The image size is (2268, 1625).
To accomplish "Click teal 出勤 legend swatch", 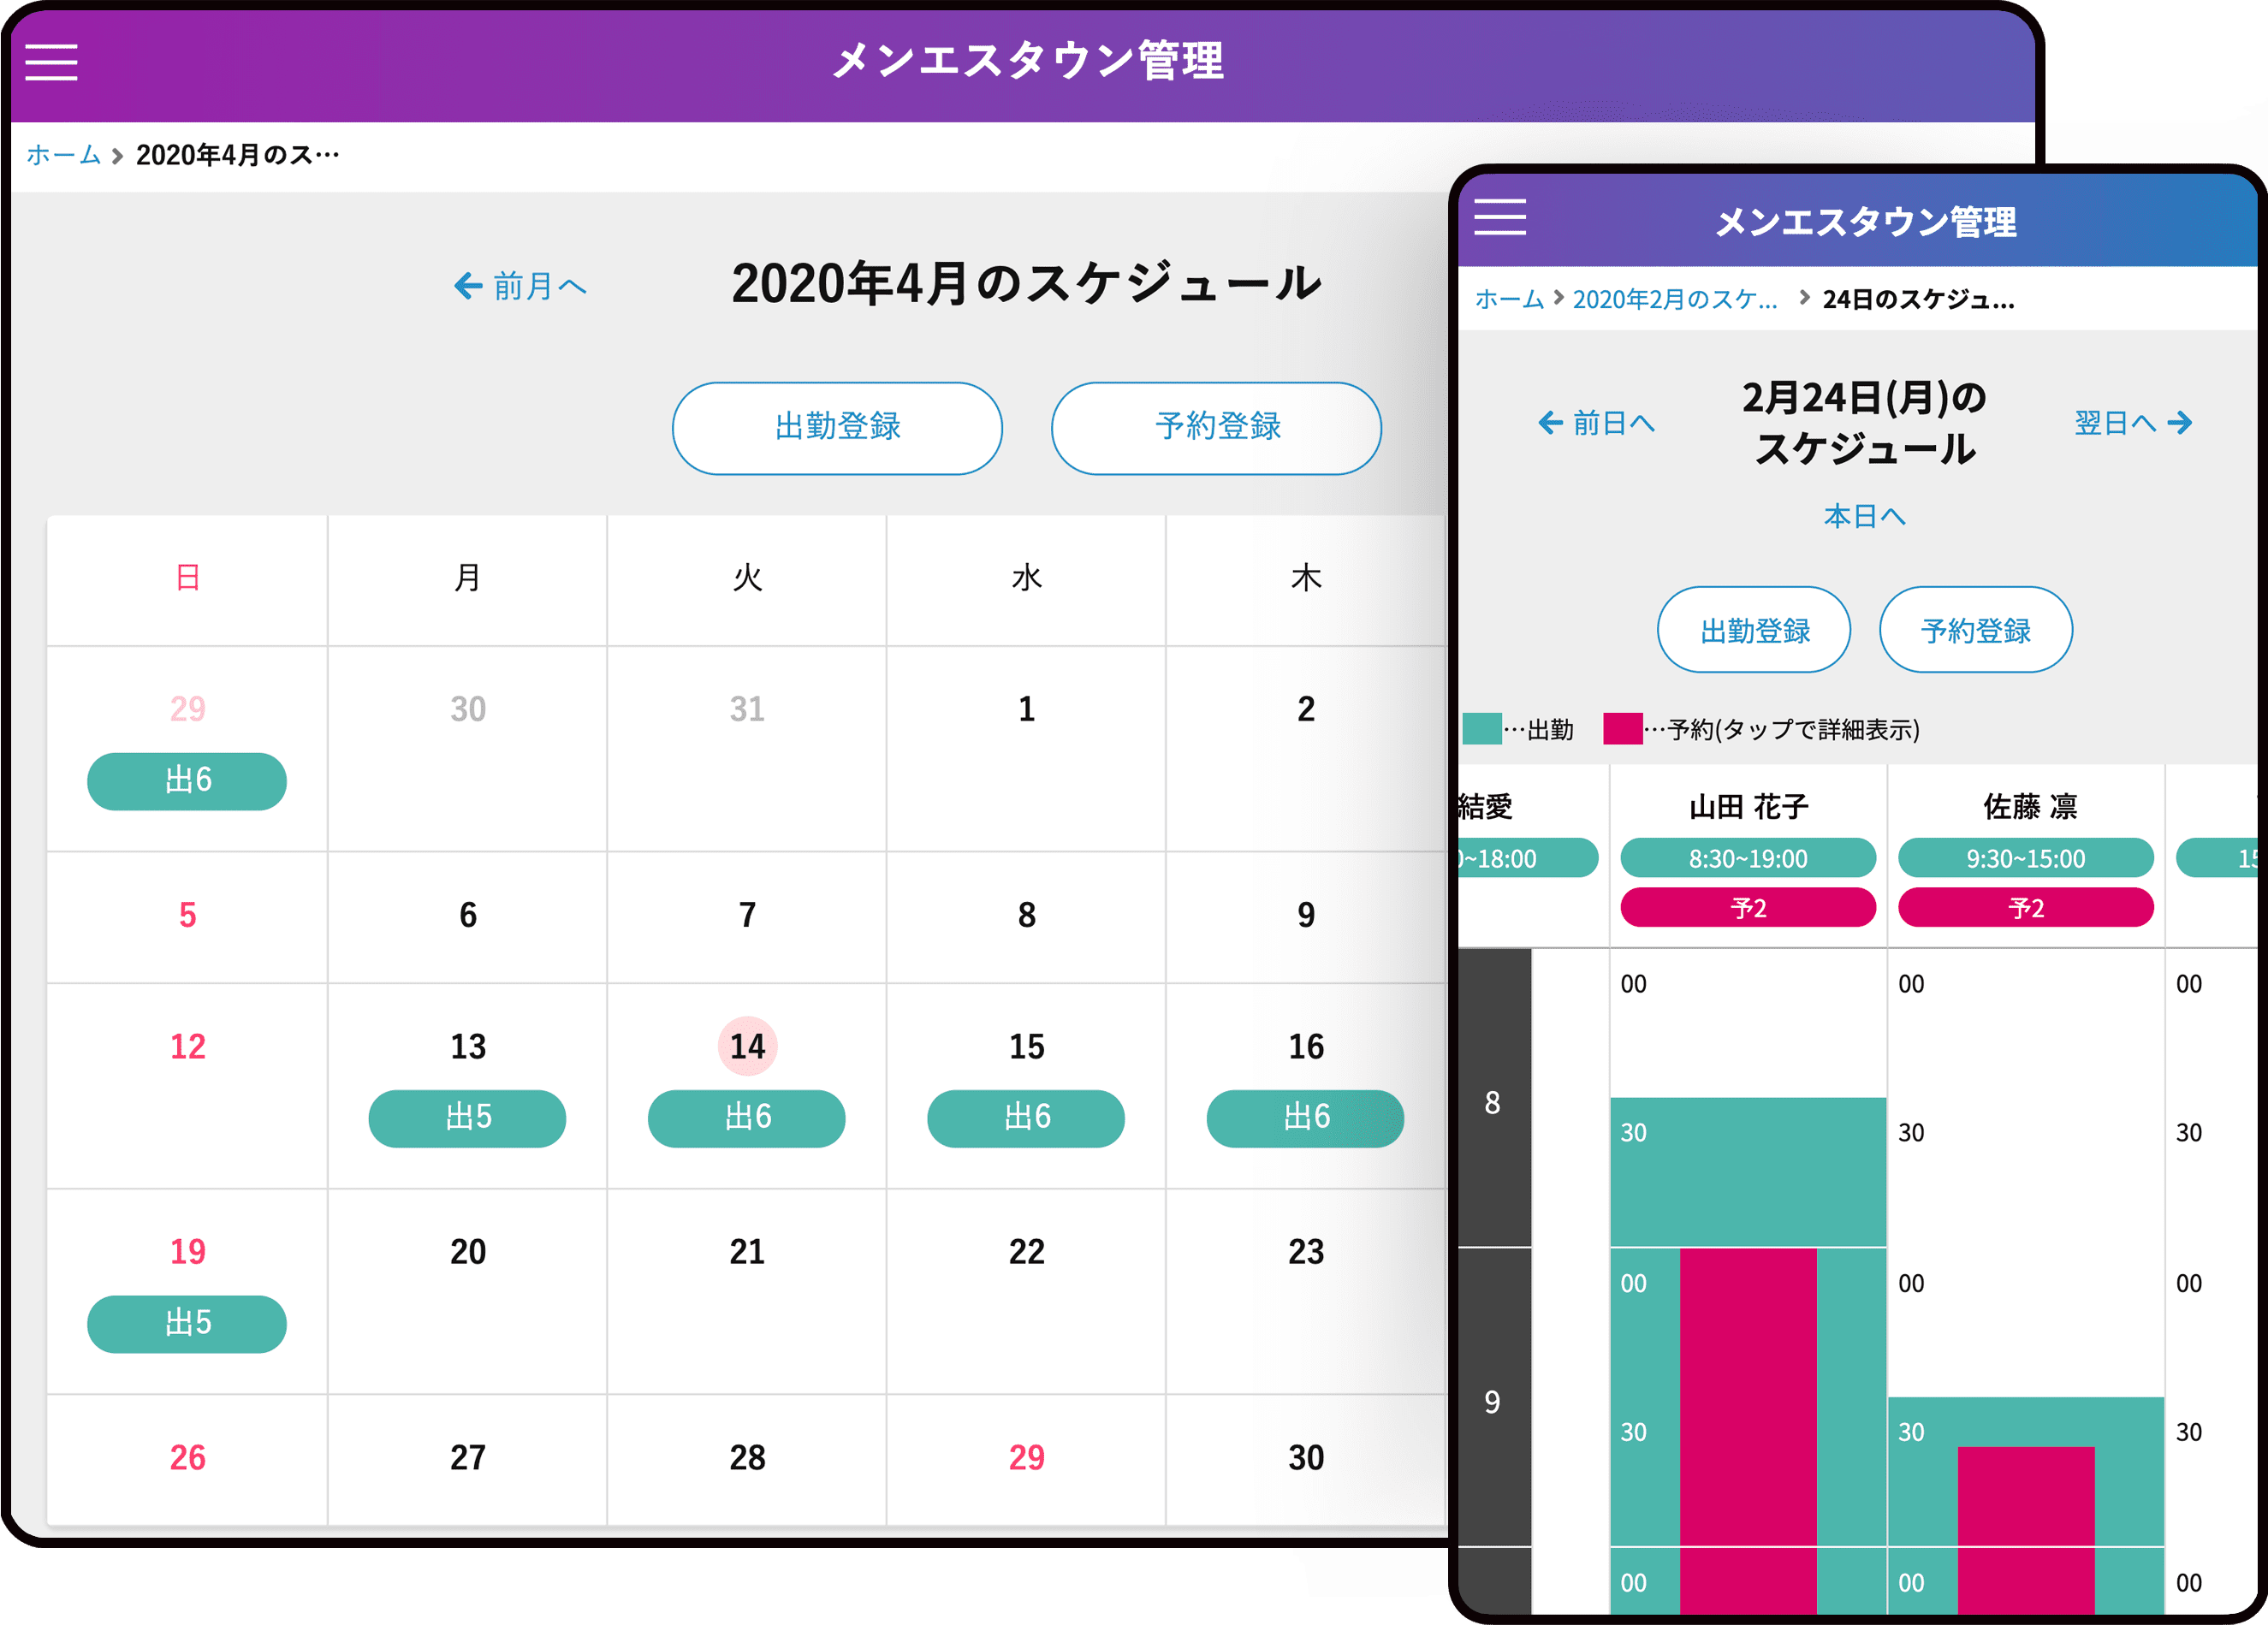I will click(x=1481, y=728).
